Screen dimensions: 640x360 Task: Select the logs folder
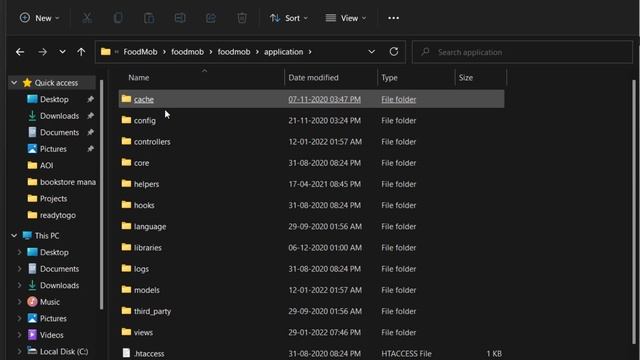point(141,269)
